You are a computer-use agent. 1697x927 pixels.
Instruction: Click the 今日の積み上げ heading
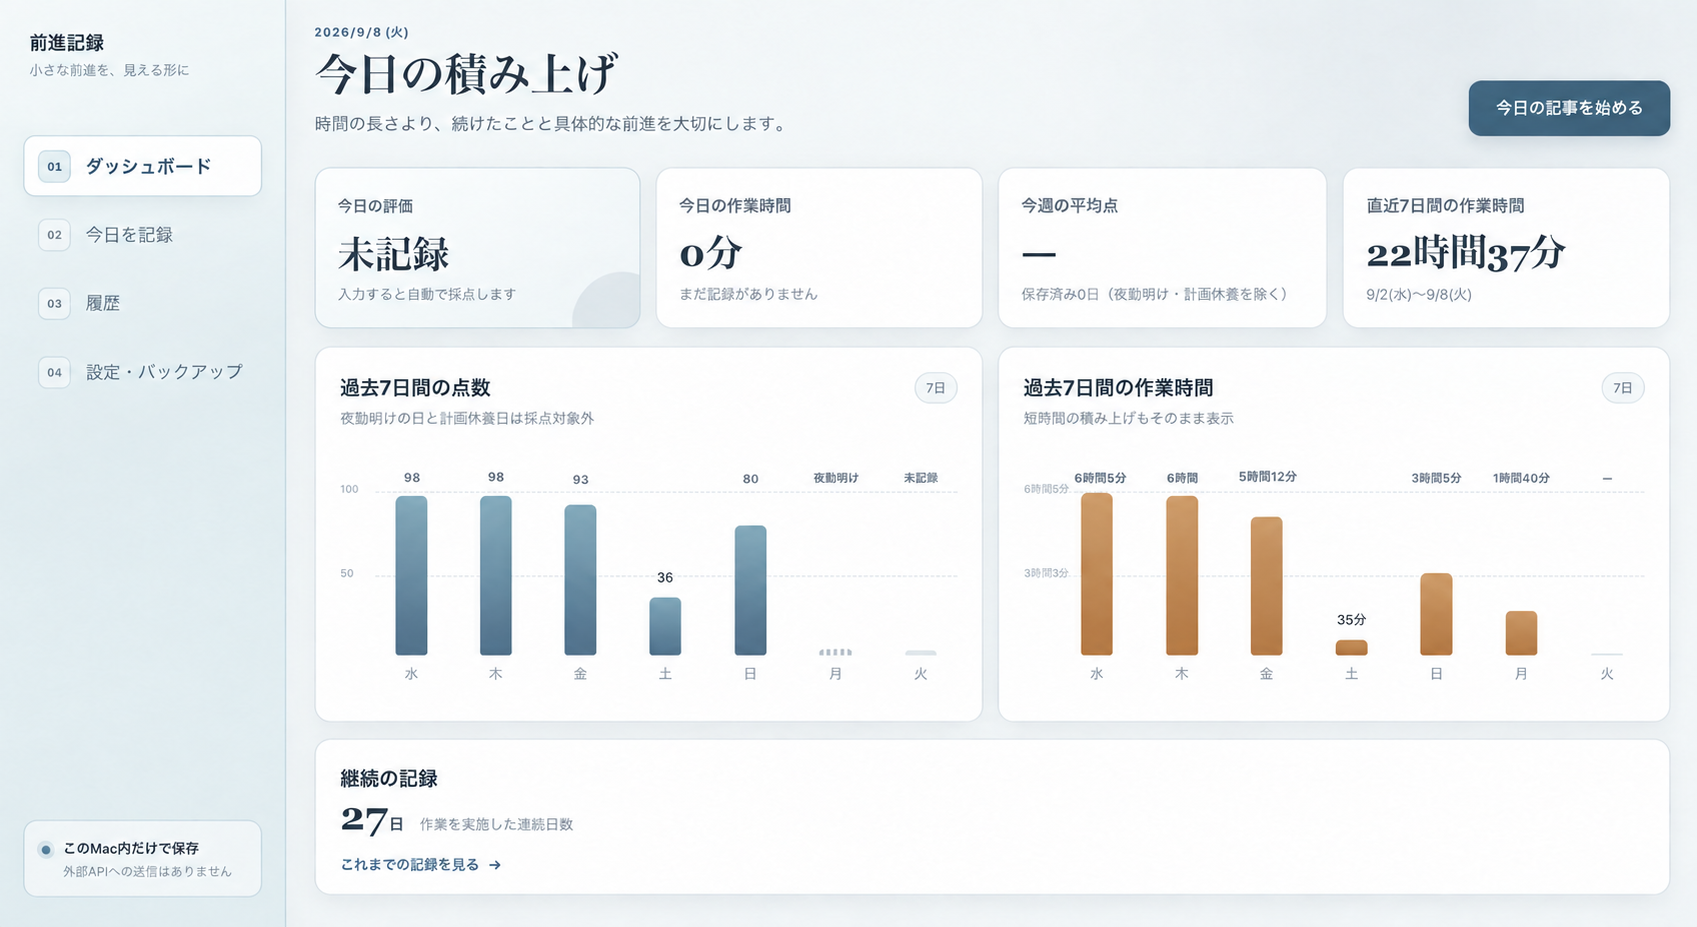click(467, 73)
